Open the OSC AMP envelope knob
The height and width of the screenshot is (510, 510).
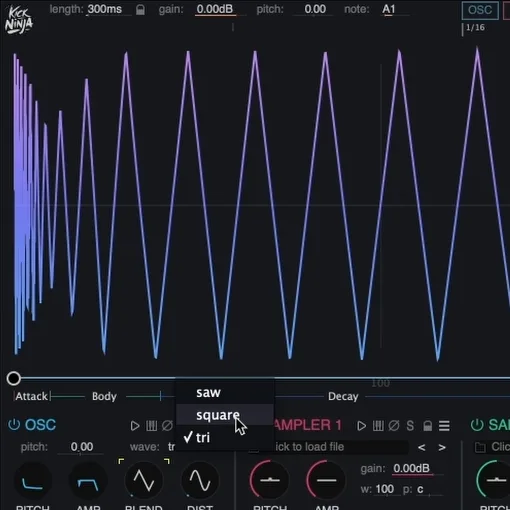click(x=88, y=481)
